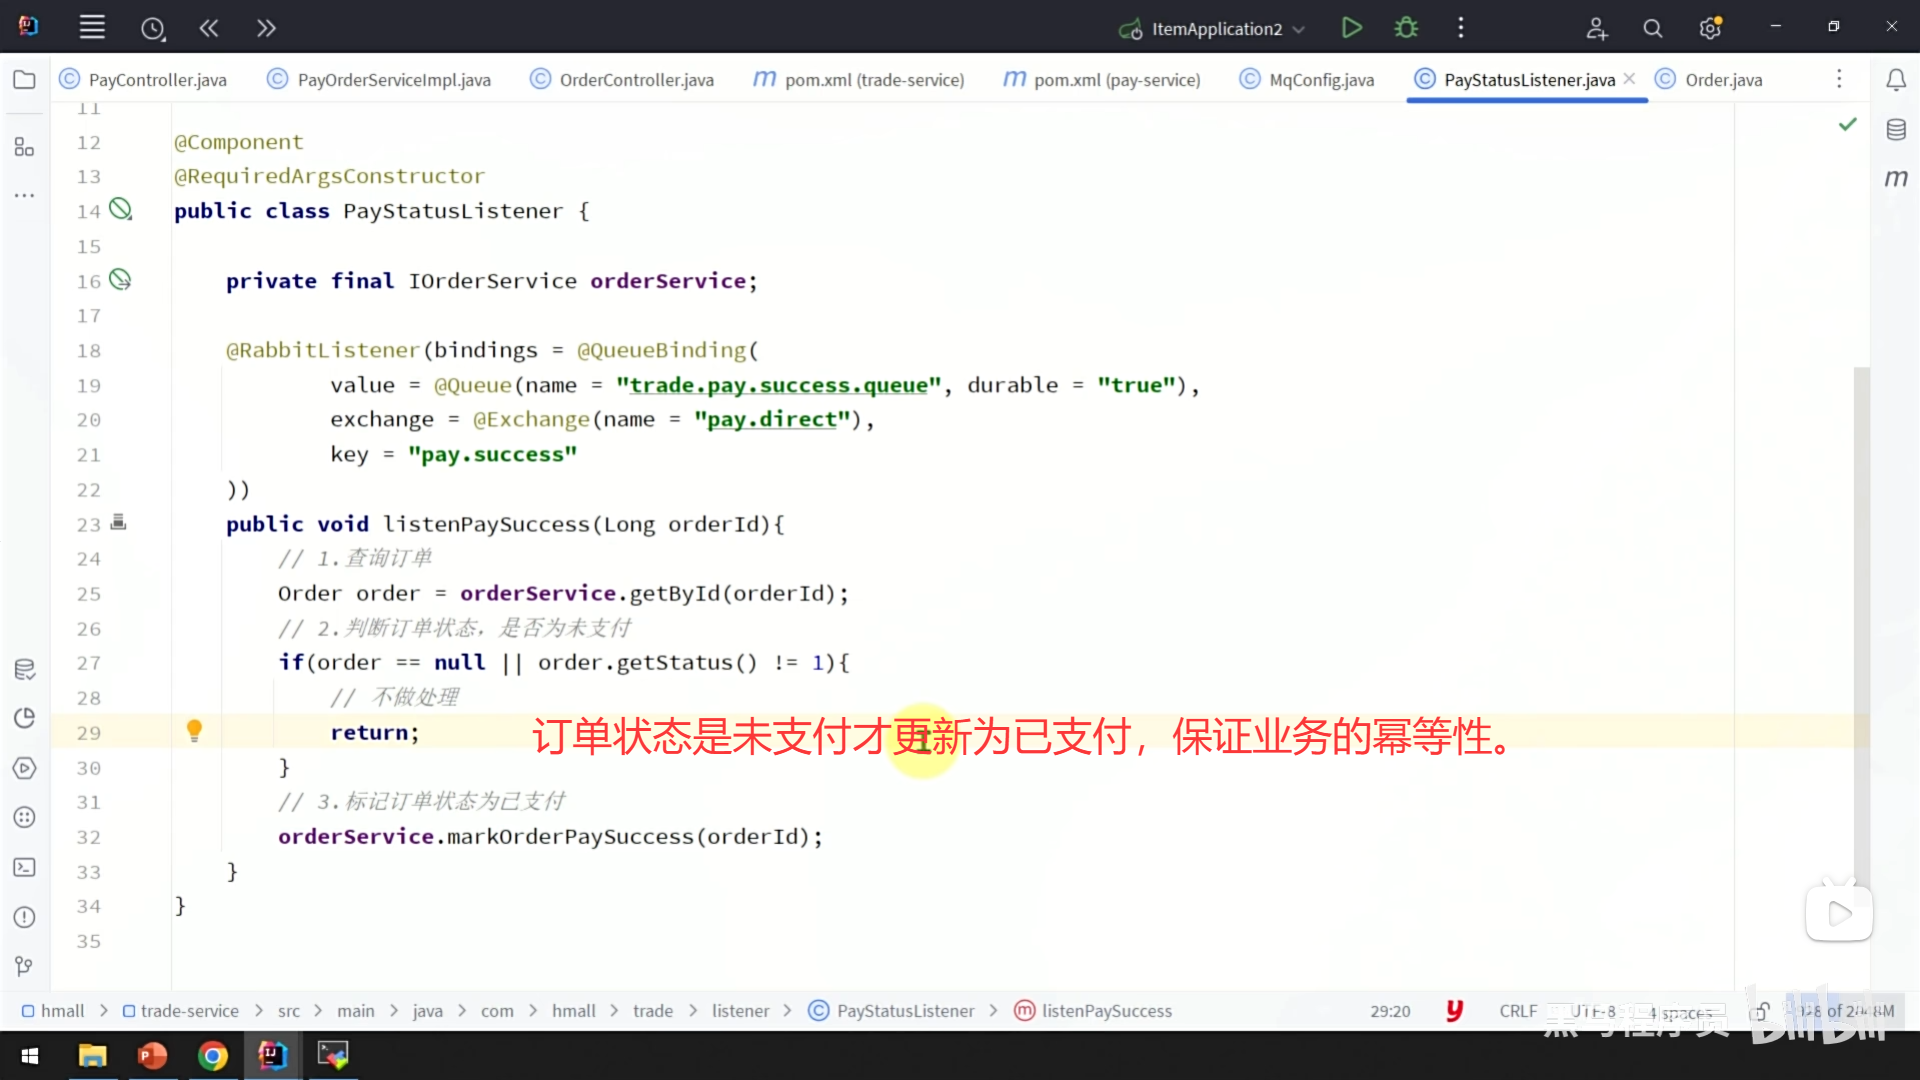Image resolution: width=1920 pixels, height=1080 pixels.
Task: Open the Database tool window
Action: point(1896,129)
